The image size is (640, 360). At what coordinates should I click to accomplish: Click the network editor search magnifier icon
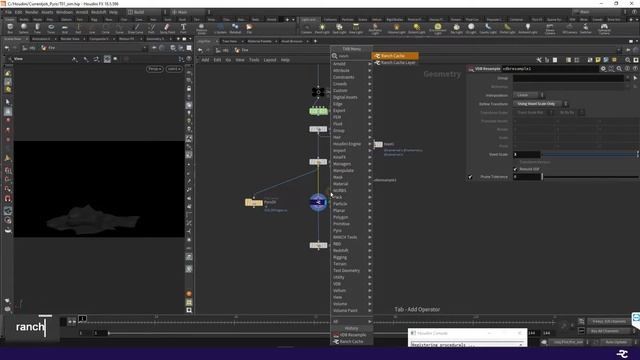pyautogui.click(x=628, y=60)
